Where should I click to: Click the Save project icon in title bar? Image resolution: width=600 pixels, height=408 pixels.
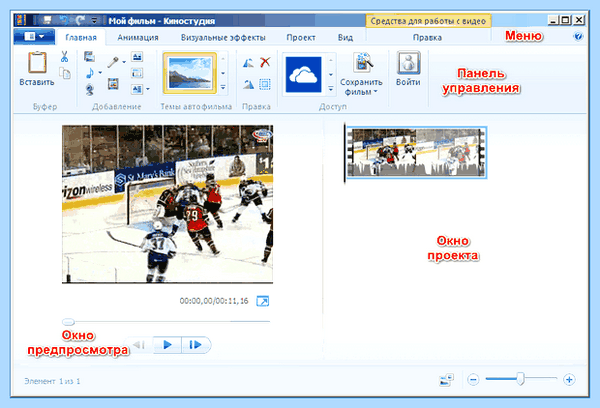[x=47, y=20]
